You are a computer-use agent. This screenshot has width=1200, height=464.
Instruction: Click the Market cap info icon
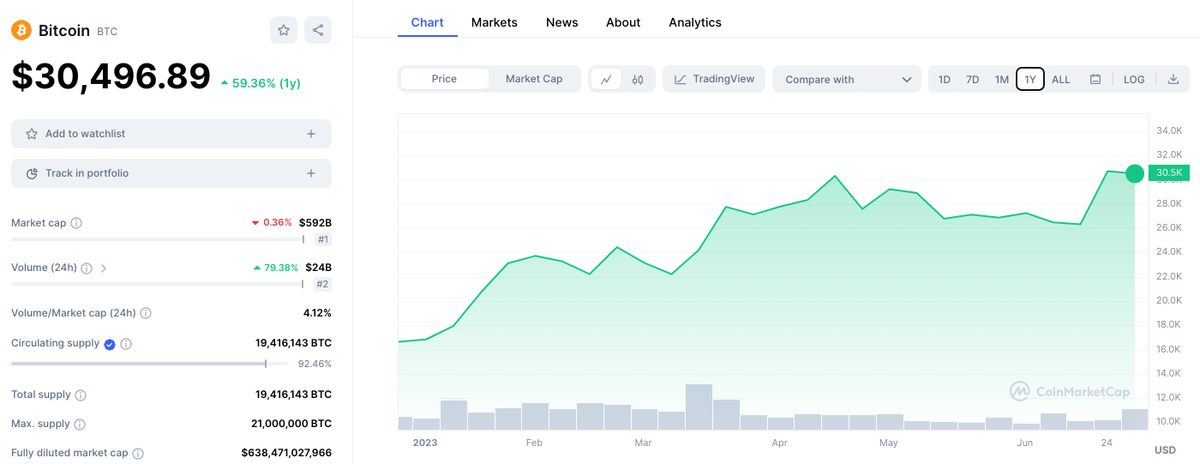[x=77, y=223]
